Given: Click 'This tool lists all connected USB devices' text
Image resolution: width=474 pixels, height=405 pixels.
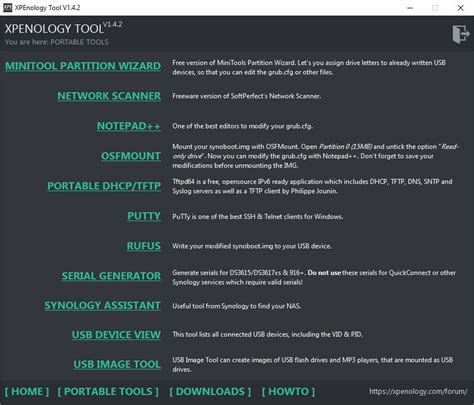Looking at the screenshot, I should (267, 334).
